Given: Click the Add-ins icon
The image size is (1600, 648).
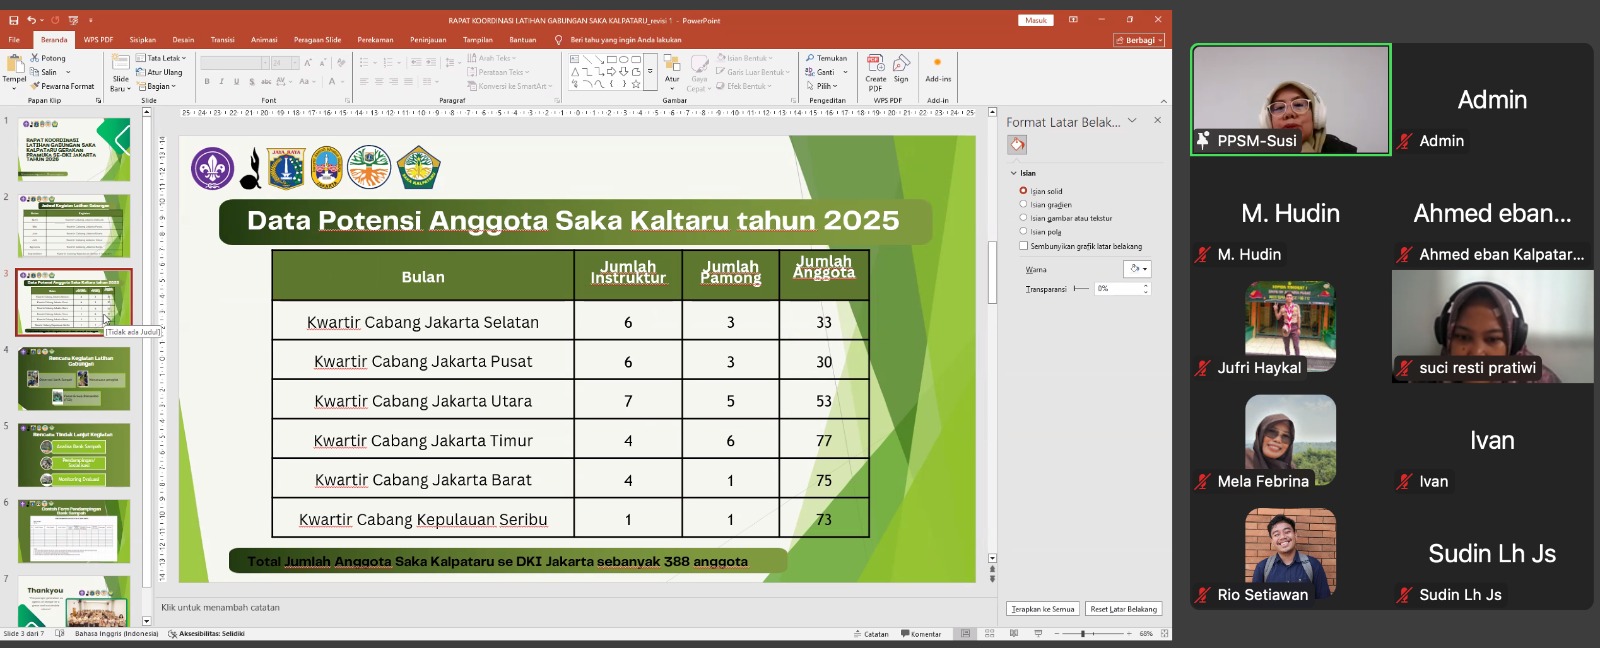Looking at the screenshot, I should click(937, 68).
